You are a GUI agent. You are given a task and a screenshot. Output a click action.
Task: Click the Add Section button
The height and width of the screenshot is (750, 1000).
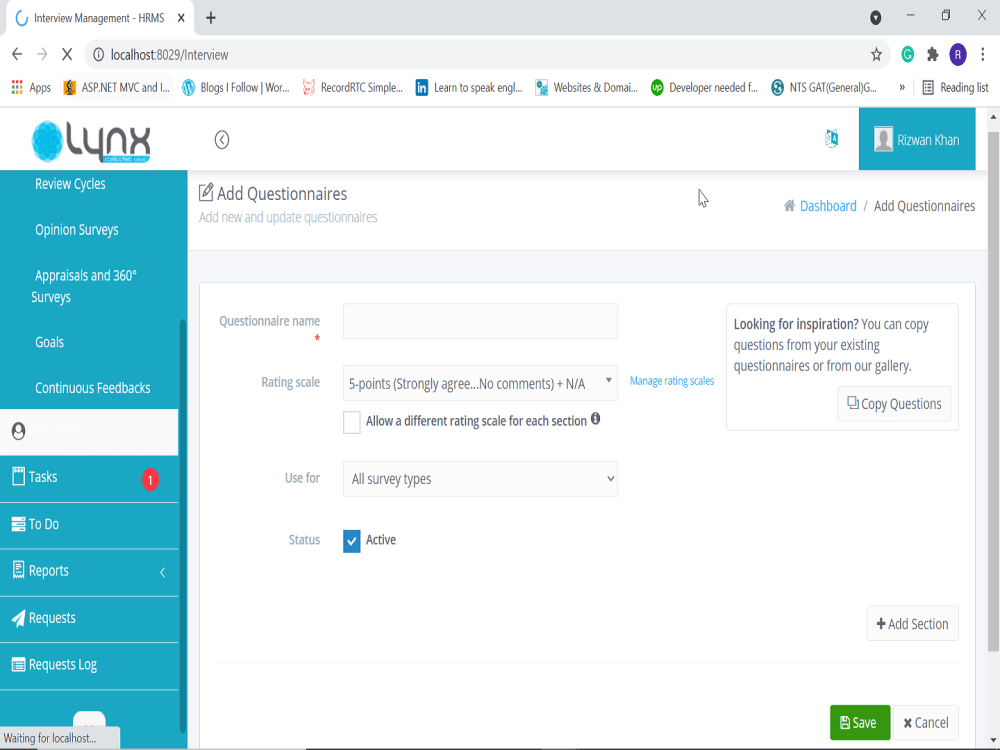coord(912,623)
